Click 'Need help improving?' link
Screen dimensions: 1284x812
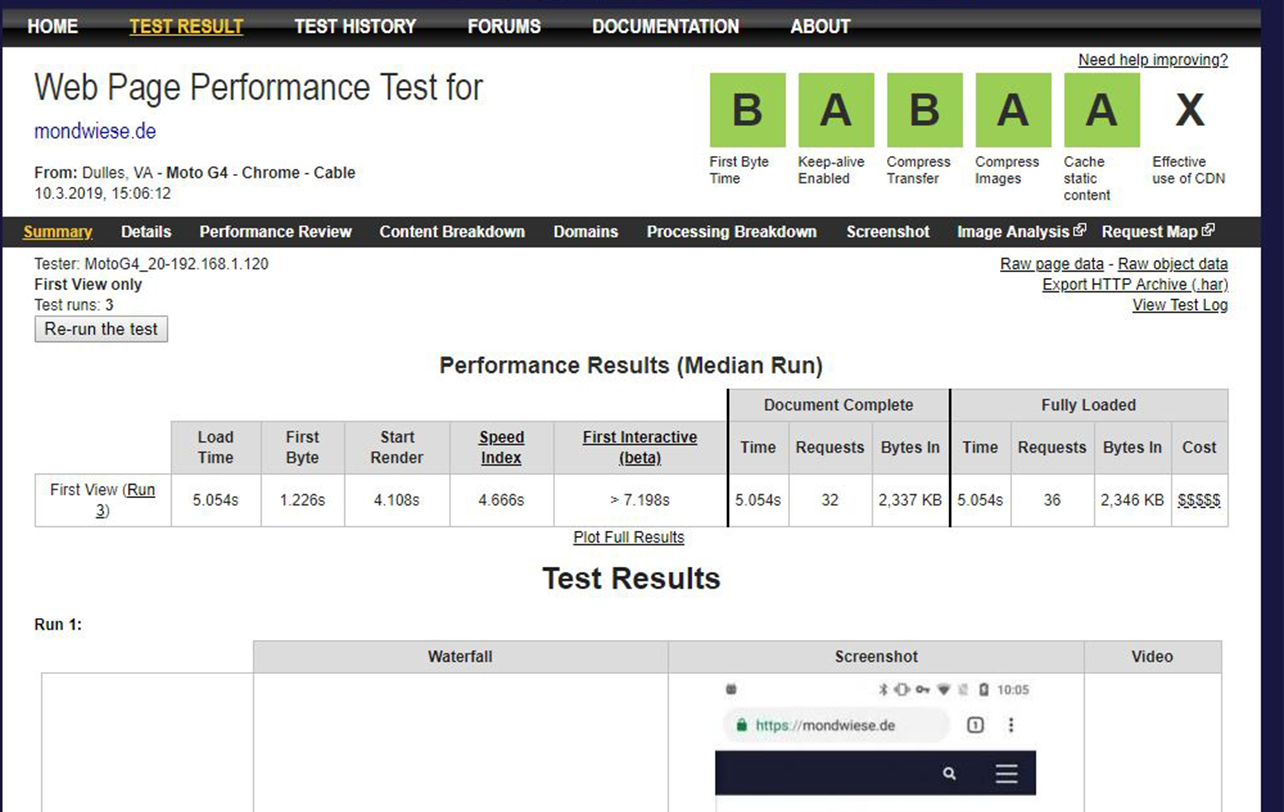click(x=1153, y=60)
